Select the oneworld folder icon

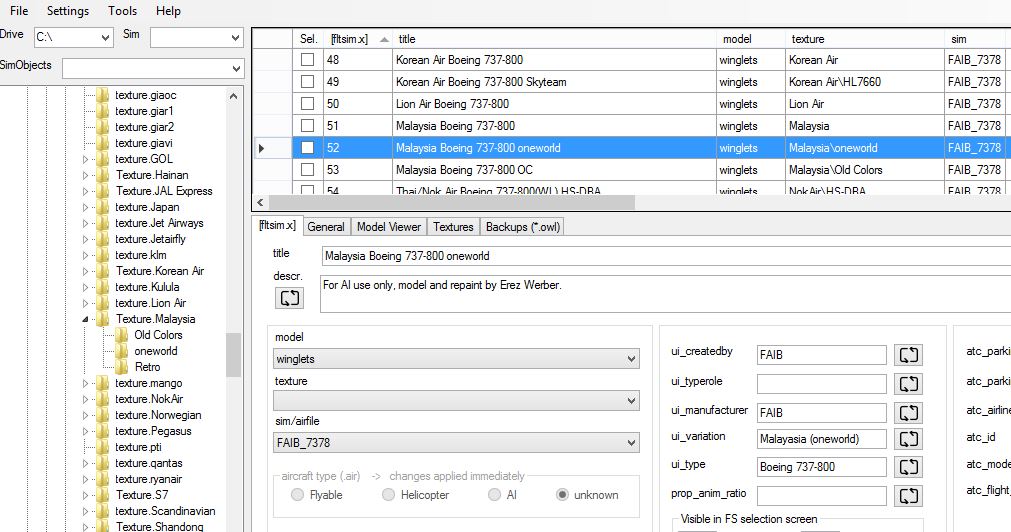(122, 351)
